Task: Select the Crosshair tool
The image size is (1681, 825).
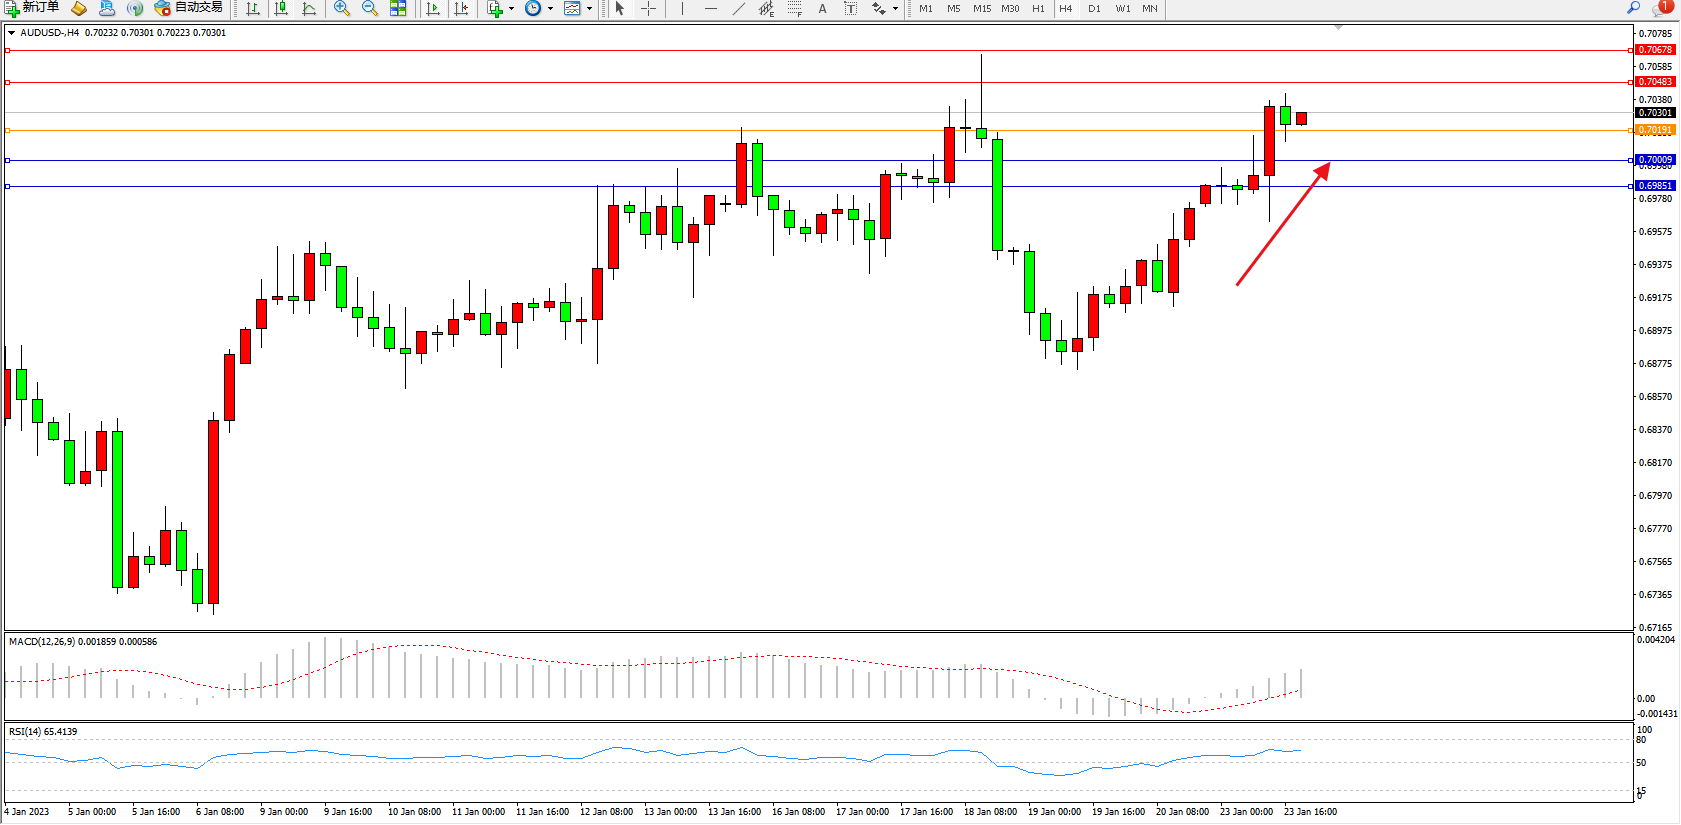Action: [648, 8]
